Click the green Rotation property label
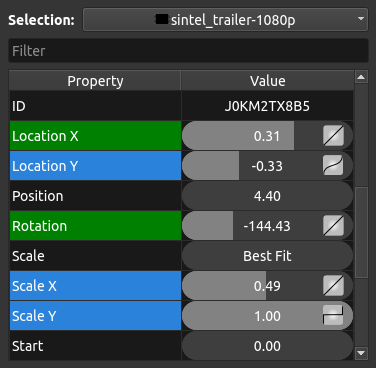The height and width of the screenshot is (368, 376). point(95,226)
